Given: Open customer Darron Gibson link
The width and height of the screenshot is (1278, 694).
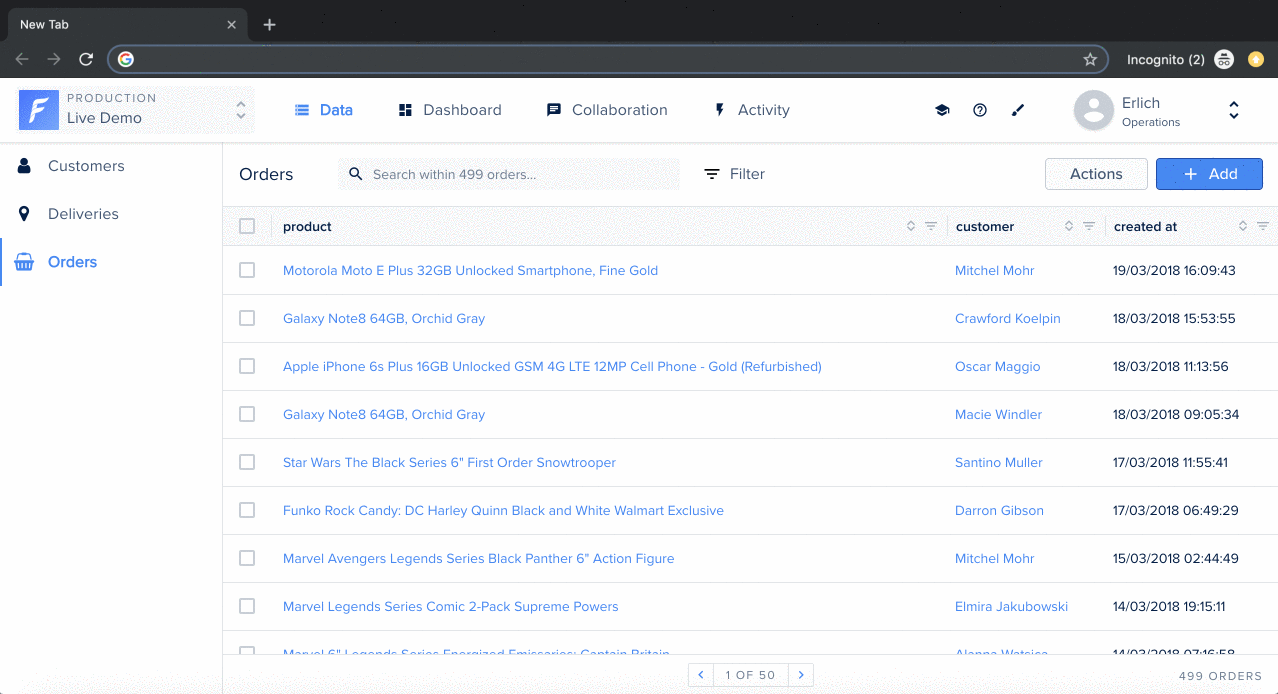Looking at the screenshot, I should tap(999, 510).
